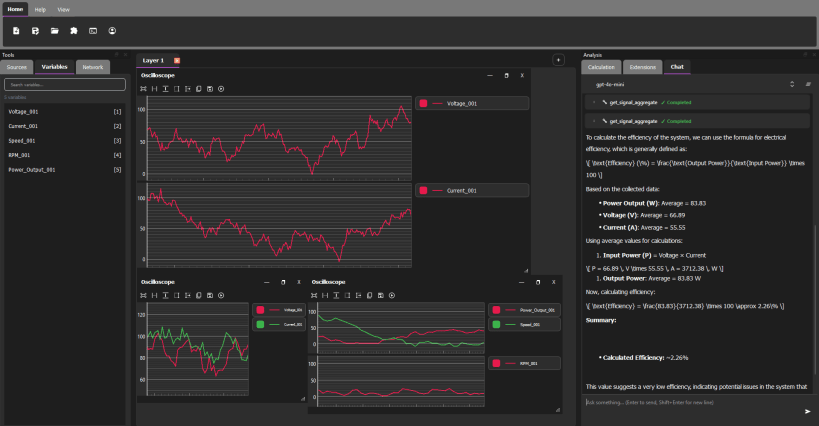819x426 pixels.
Task: Add a new layer with plus button
Action: (558, 60)
